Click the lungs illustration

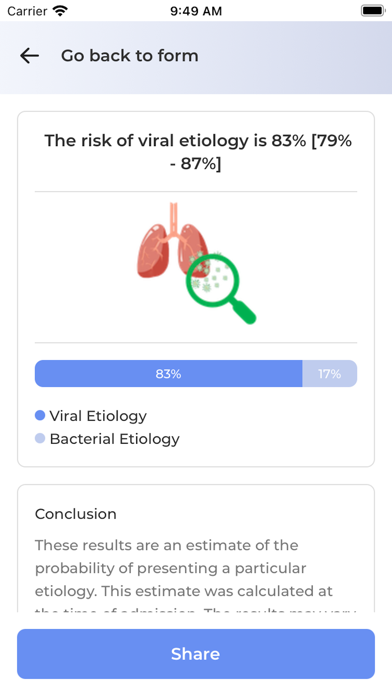(173, 242)
